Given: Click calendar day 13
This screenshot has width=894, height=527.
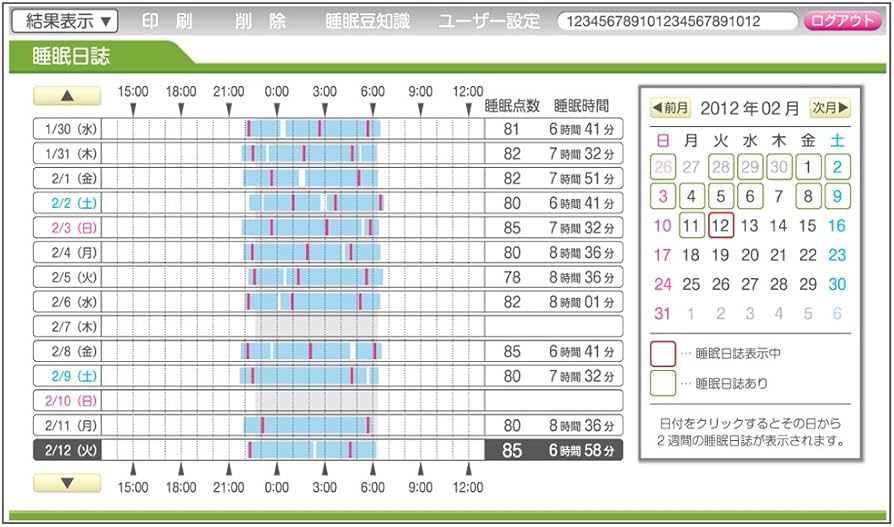Looking at the screenshot, I should (750, 225).
